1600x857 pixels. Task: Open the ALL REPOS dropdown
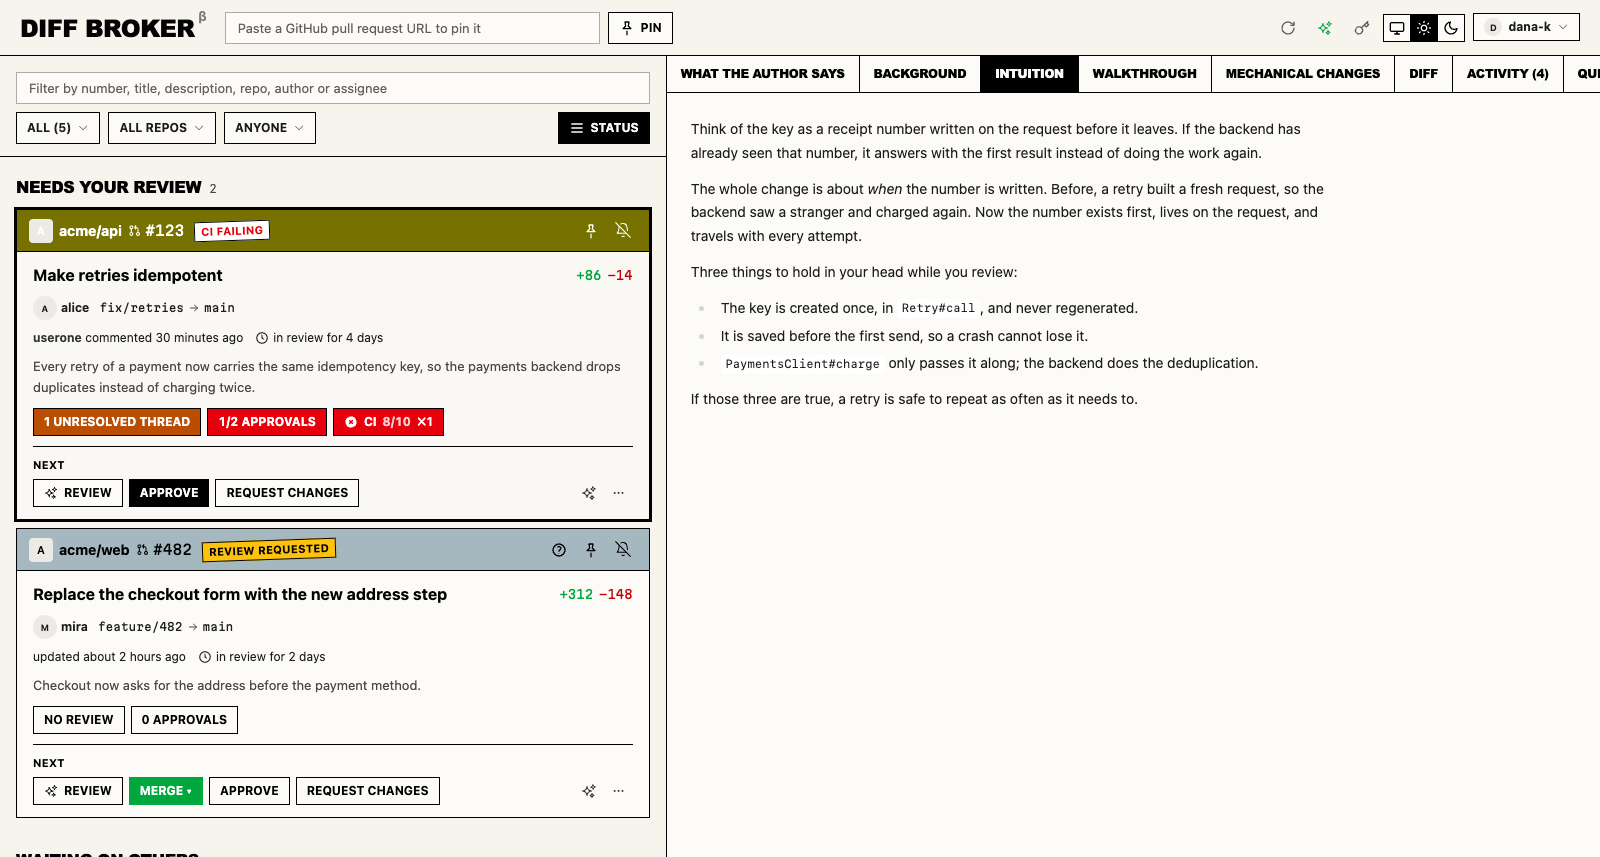tap(162, 128)
